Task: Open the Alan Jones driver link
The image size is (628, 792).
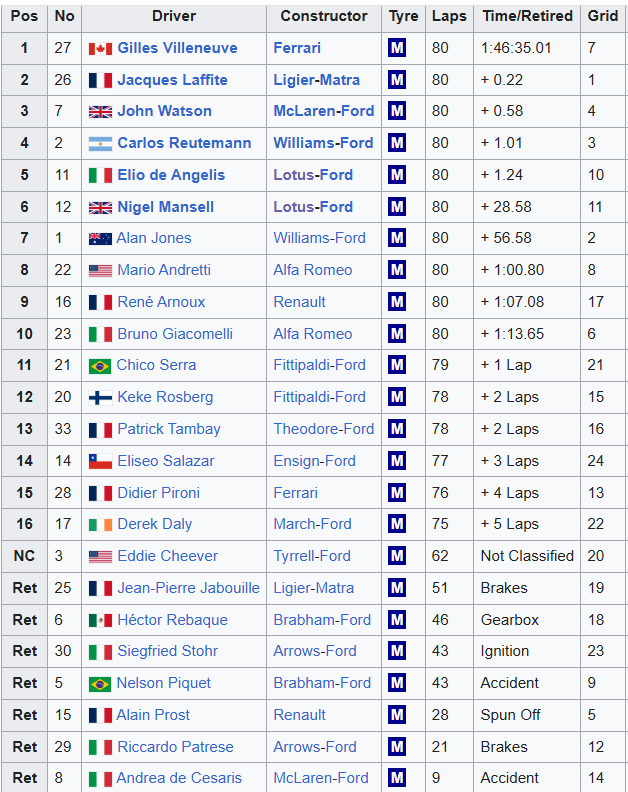Action: point(154,238)
